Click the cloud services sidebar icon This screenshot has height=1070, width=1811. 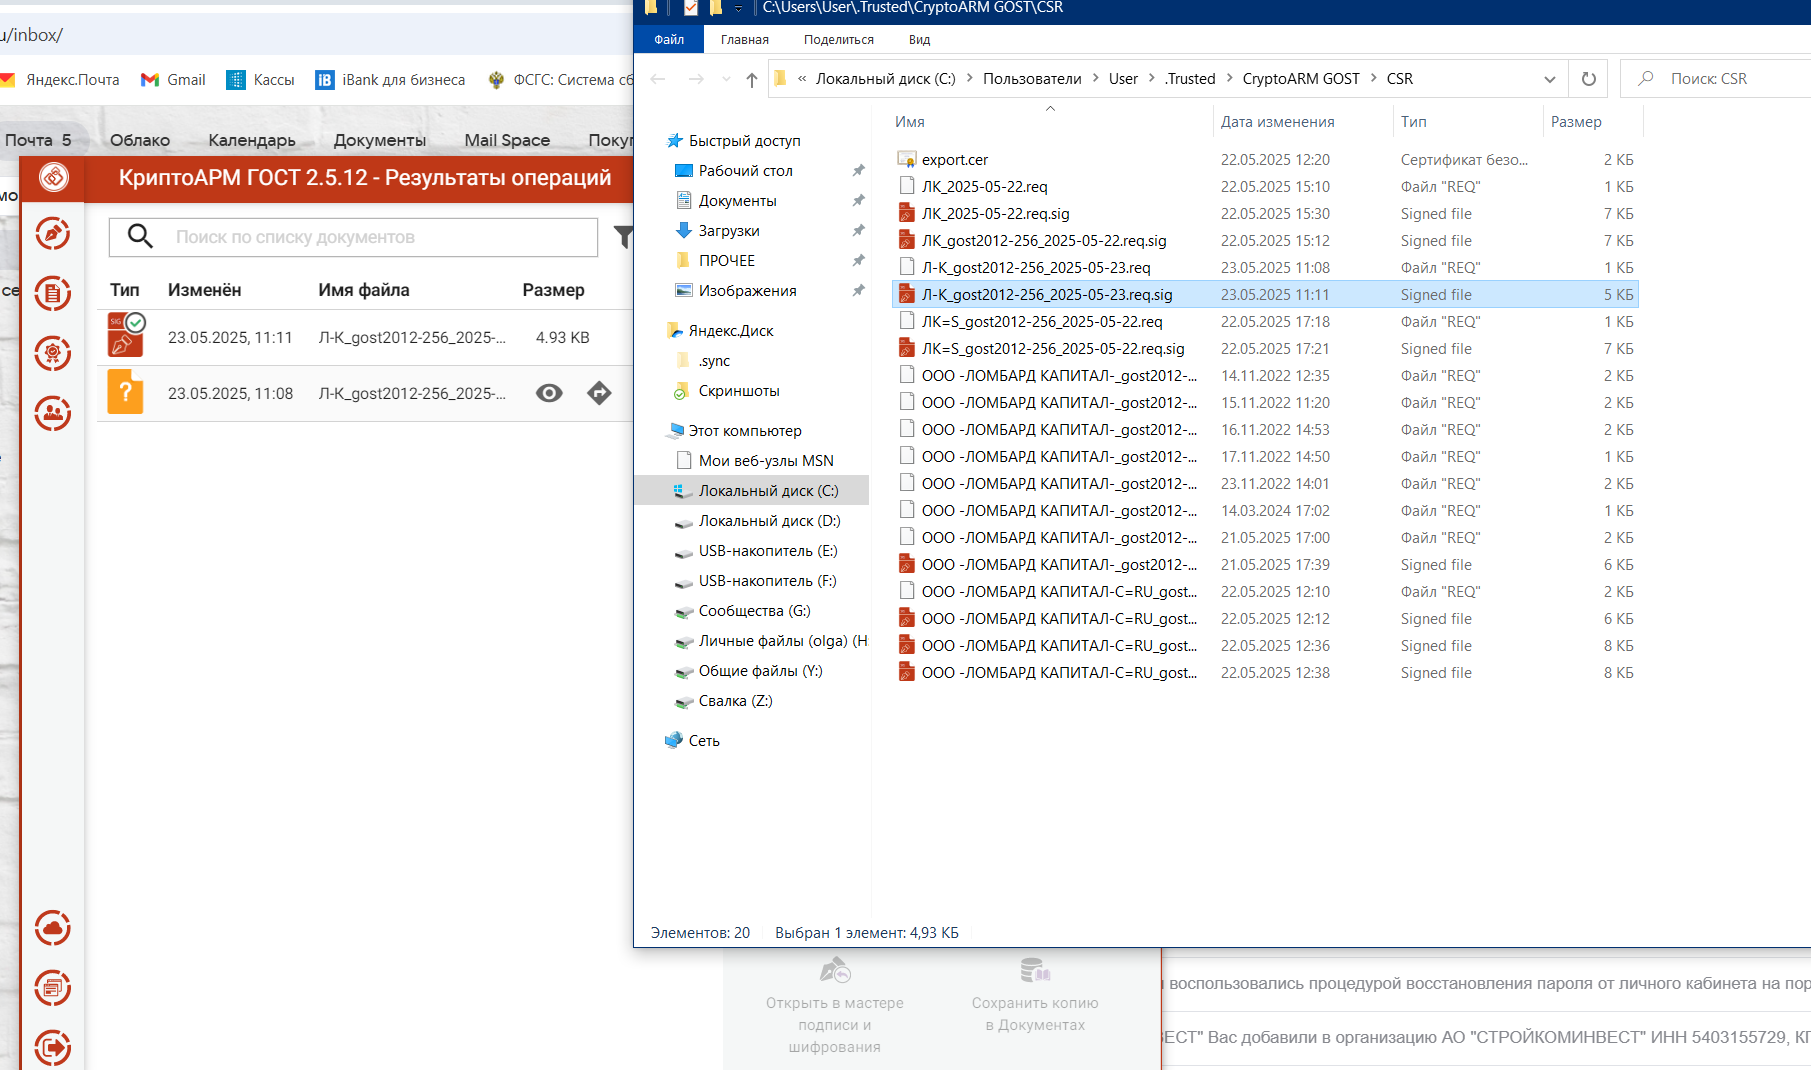pos(53,928)
